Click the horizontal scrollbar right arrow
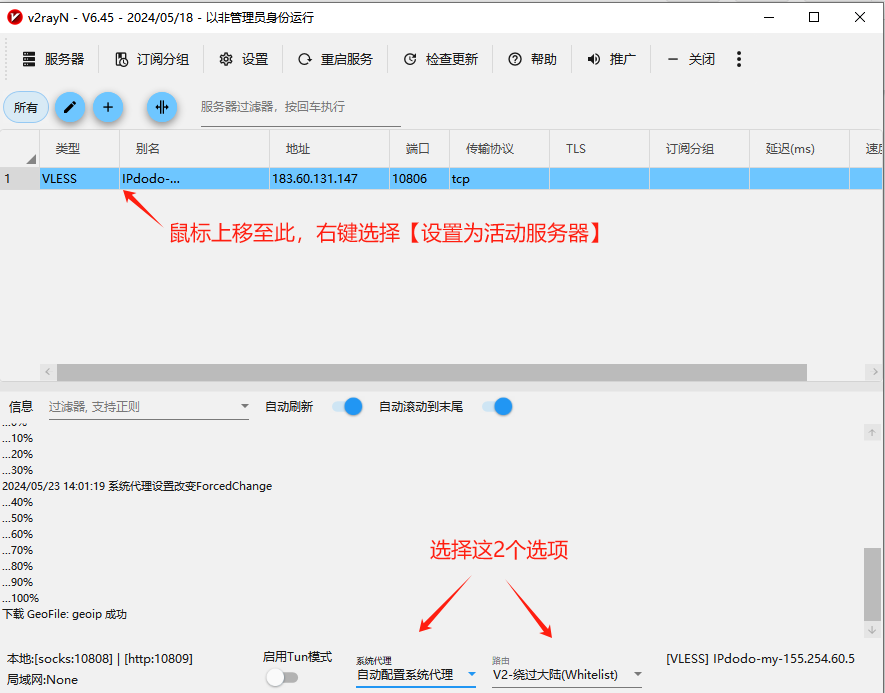885x693 pixels. (874, 372)
